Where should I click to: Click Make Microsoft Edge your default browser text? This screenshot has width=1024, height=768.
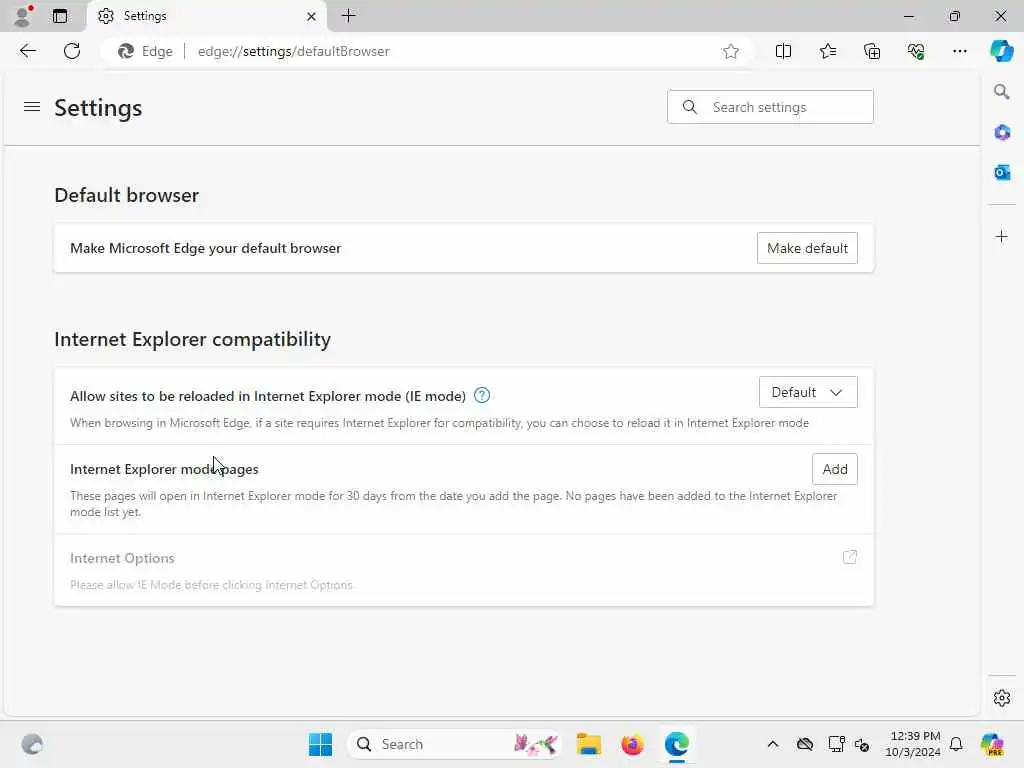[x=206, y=248]
